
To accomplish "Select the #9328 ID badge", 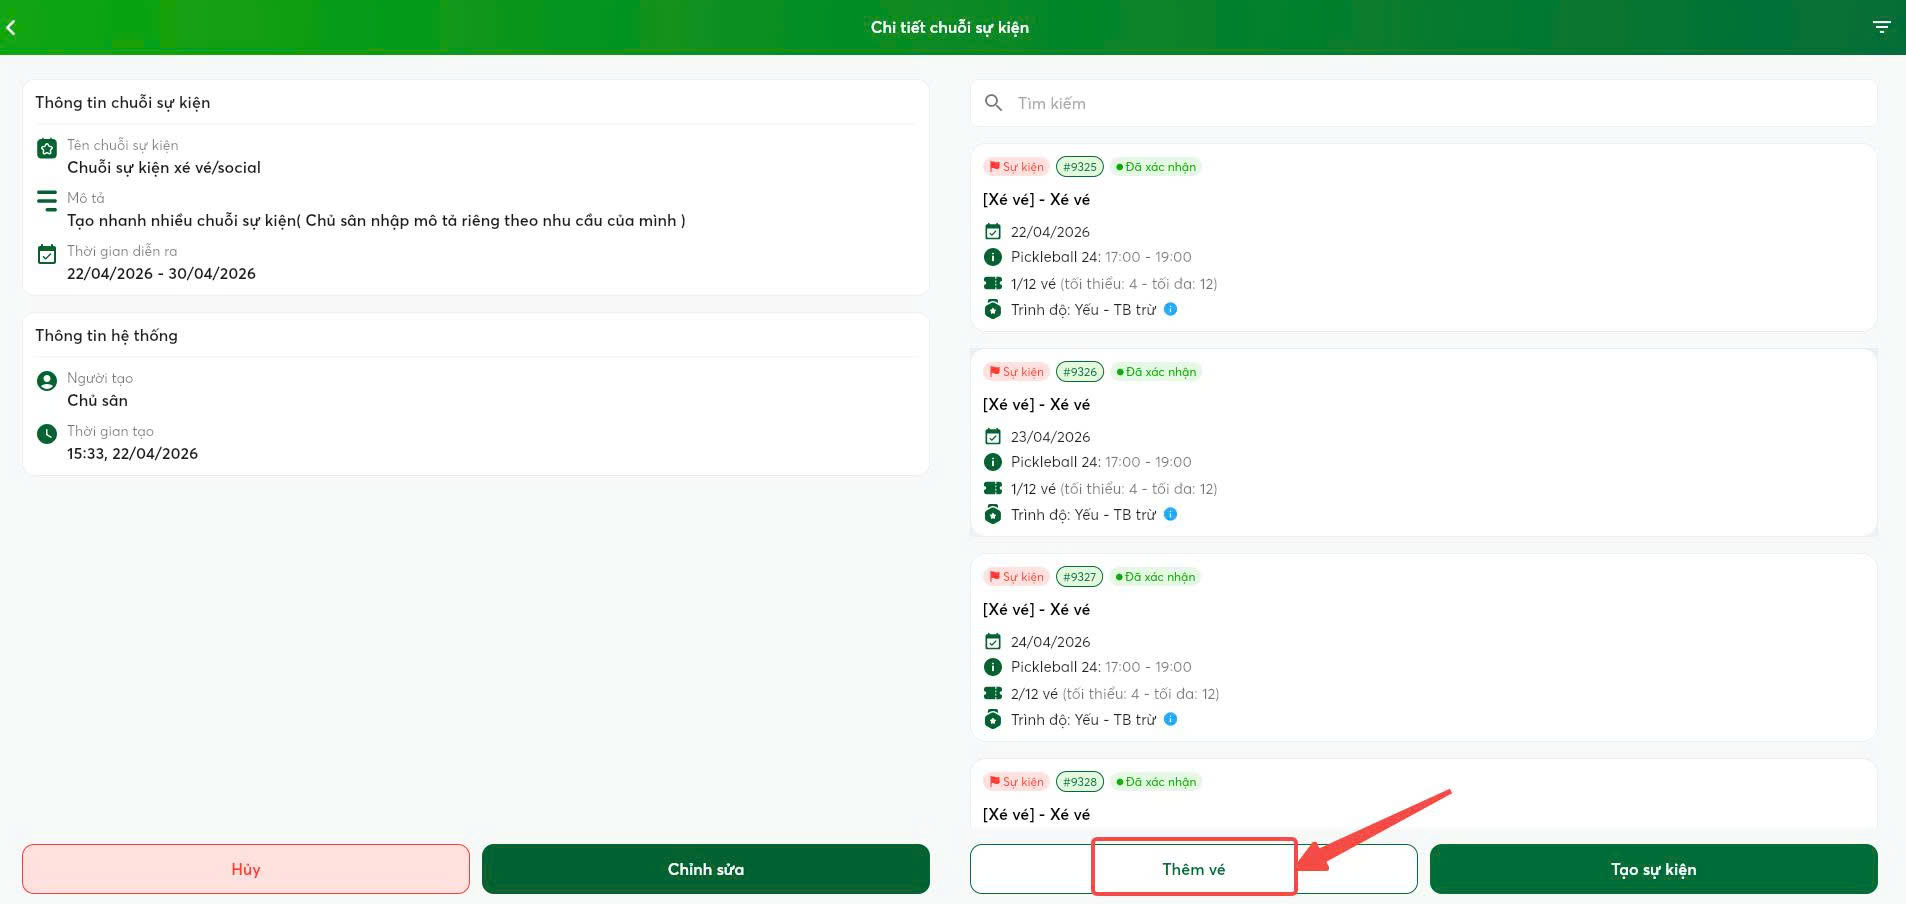I will [1080, 782].
